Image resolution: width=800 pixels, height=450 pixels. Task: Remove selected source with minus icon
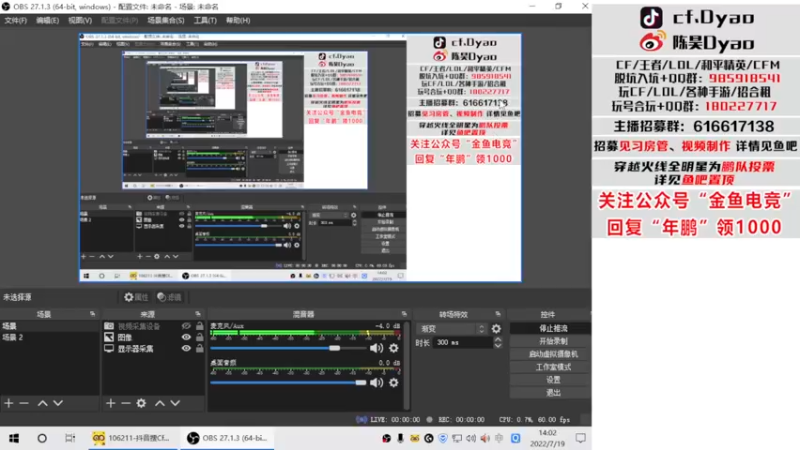(x=126, y=403)
